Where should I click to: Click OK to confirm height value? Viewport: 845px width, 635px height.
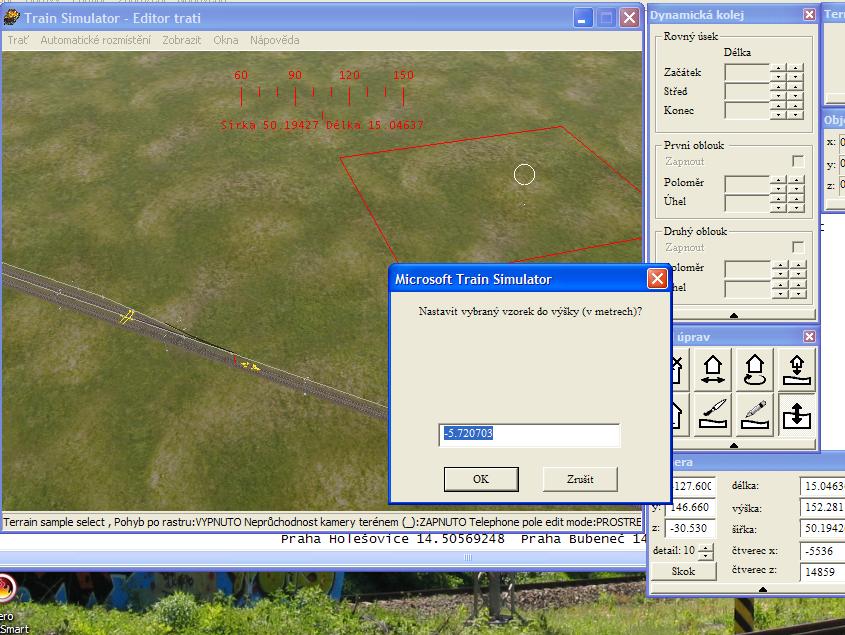(x=481, y=479)
